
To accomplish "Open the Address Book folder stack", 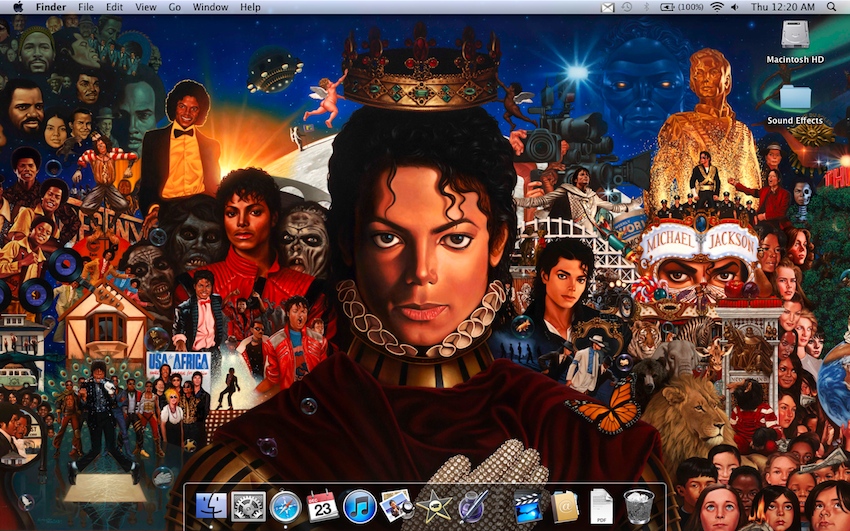I will (x=565, y=507).
